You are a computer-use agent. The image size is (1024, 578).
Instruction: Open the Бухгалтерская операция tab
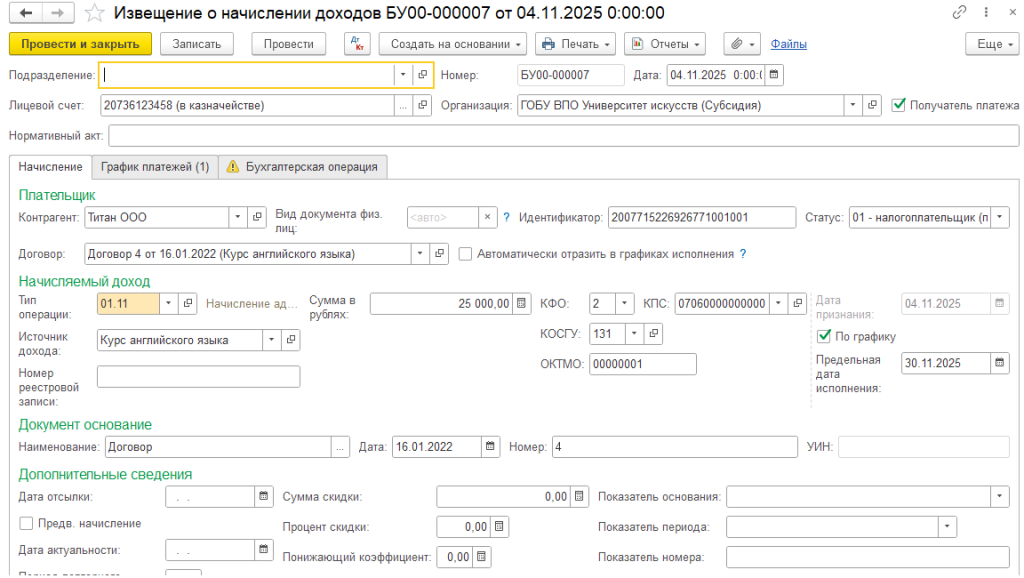[x=303, y=167]
